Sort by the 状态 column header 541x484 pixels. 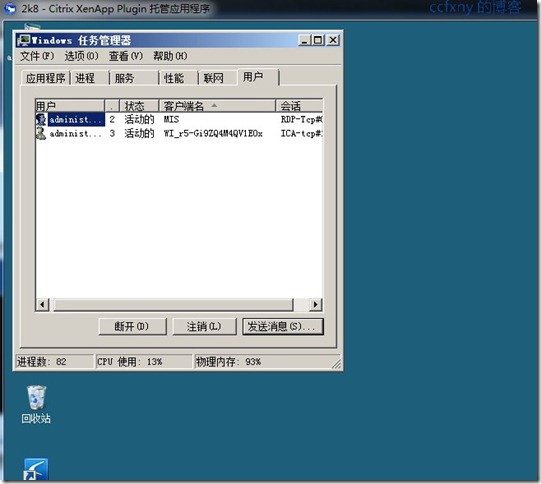139,106
